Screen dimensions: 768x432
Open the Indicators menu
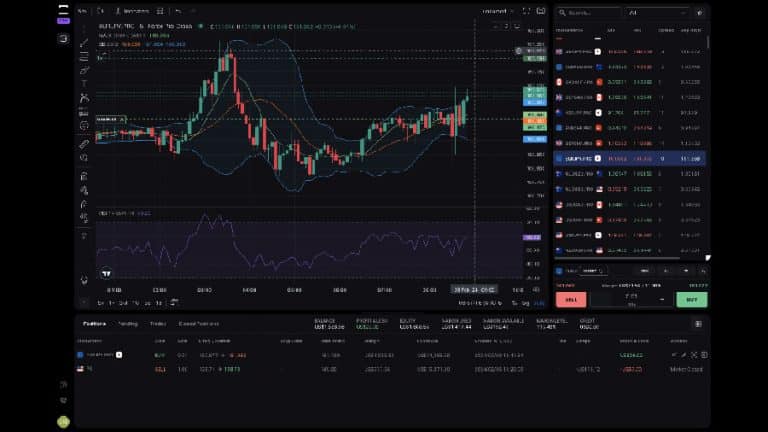pos(132,11)
